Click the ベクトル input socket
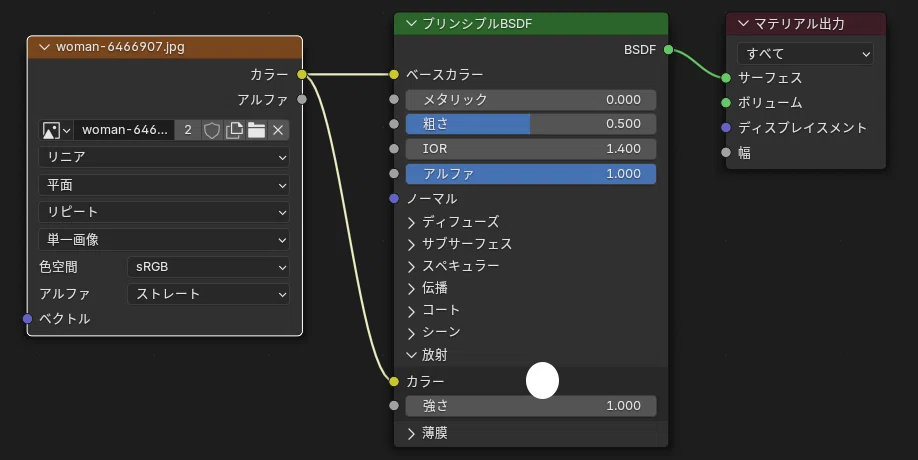The width and height of the screenshot is (918, 460). point(28,318)
